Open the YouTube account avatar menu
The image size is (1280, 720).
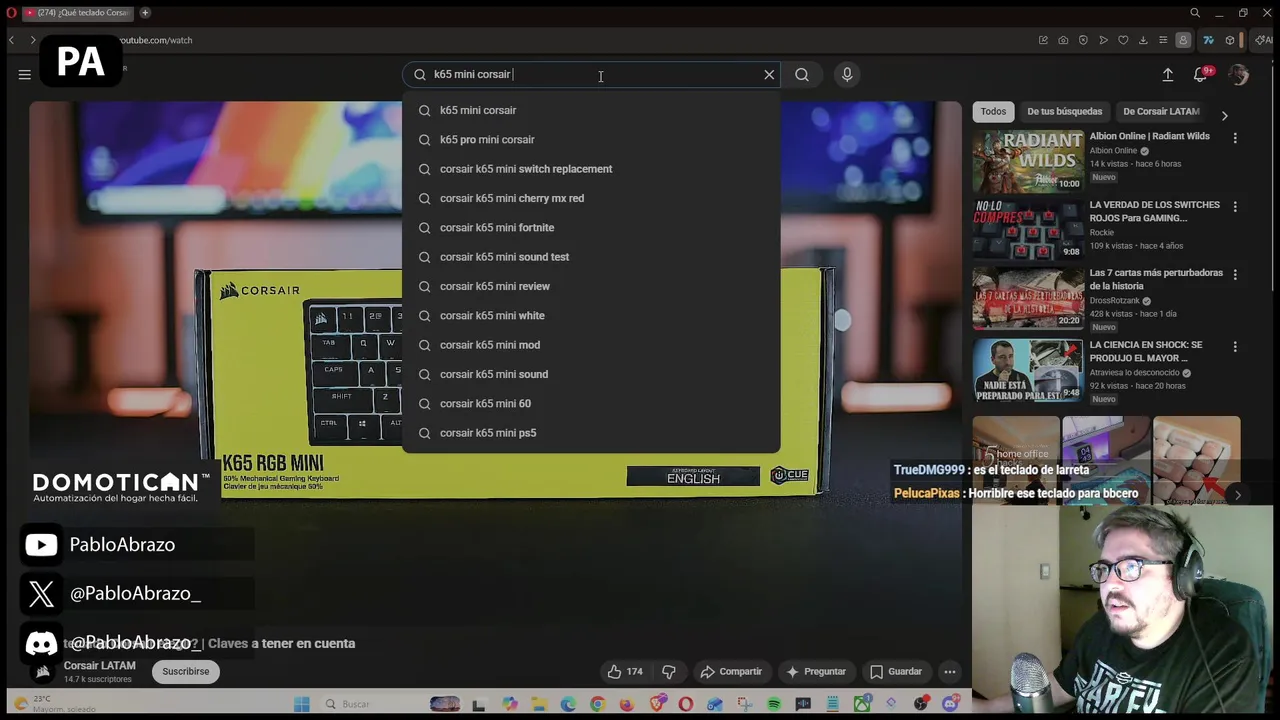[x=1239, y=74]
